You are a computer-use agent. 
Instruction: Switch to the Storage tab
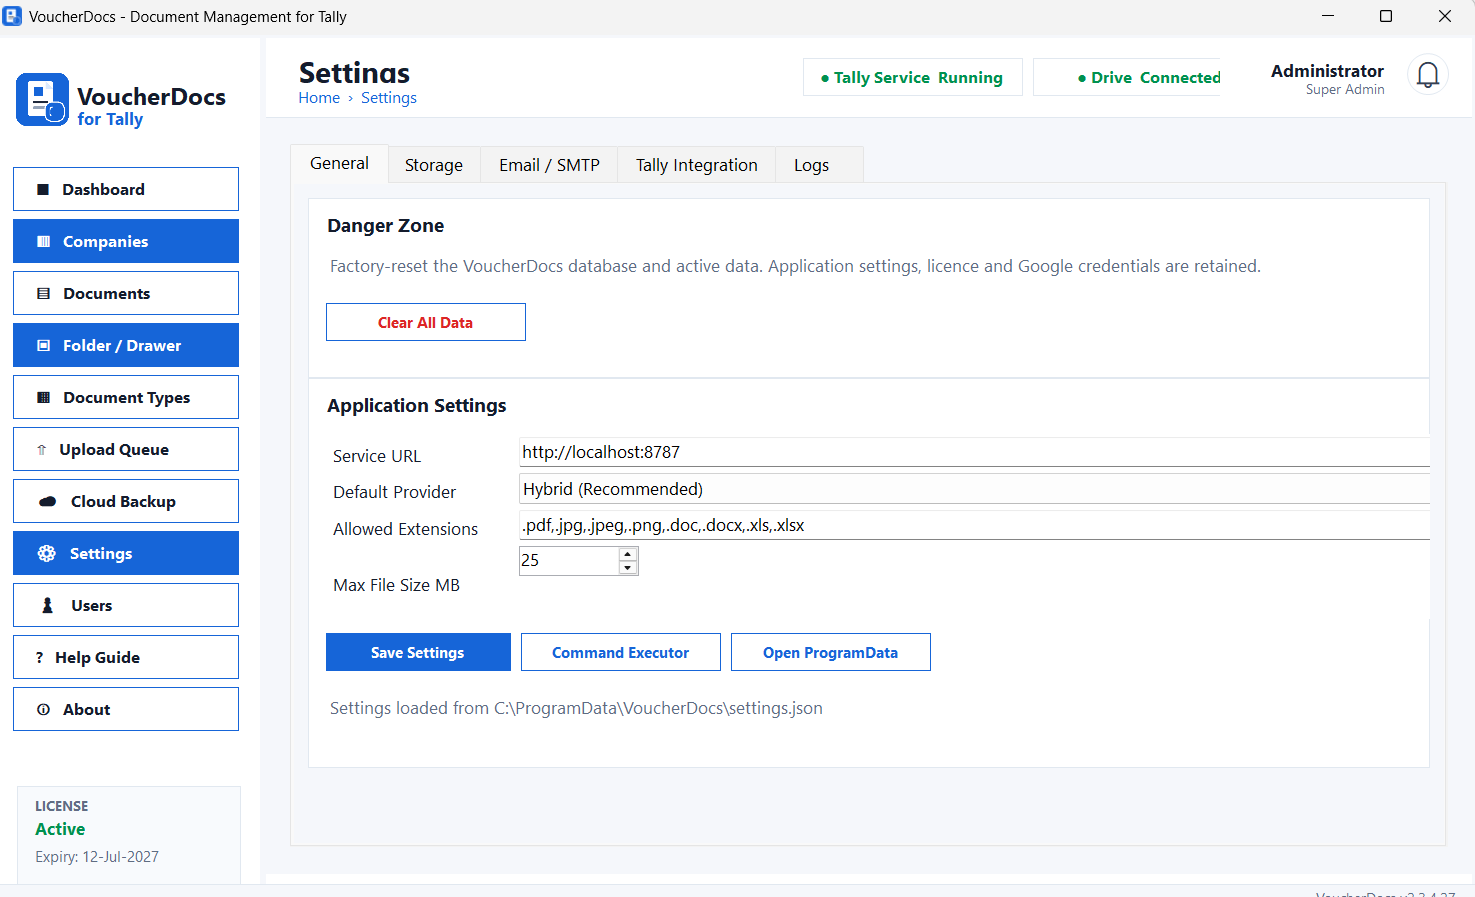(434, 165)
